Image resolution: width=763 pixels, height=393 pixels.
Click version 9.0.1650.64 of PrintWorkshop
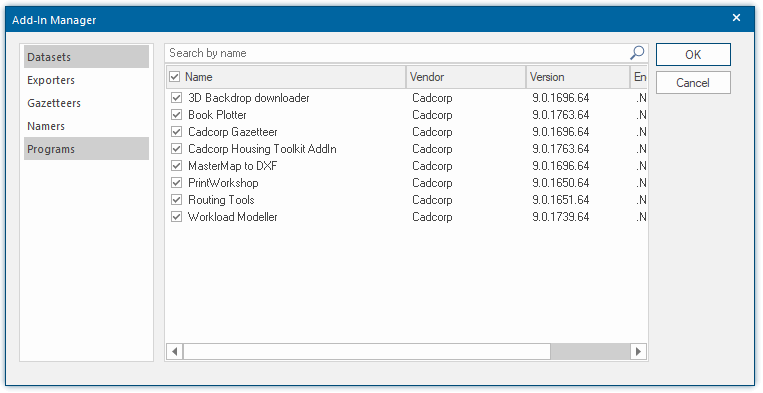[x=561, y=183]
